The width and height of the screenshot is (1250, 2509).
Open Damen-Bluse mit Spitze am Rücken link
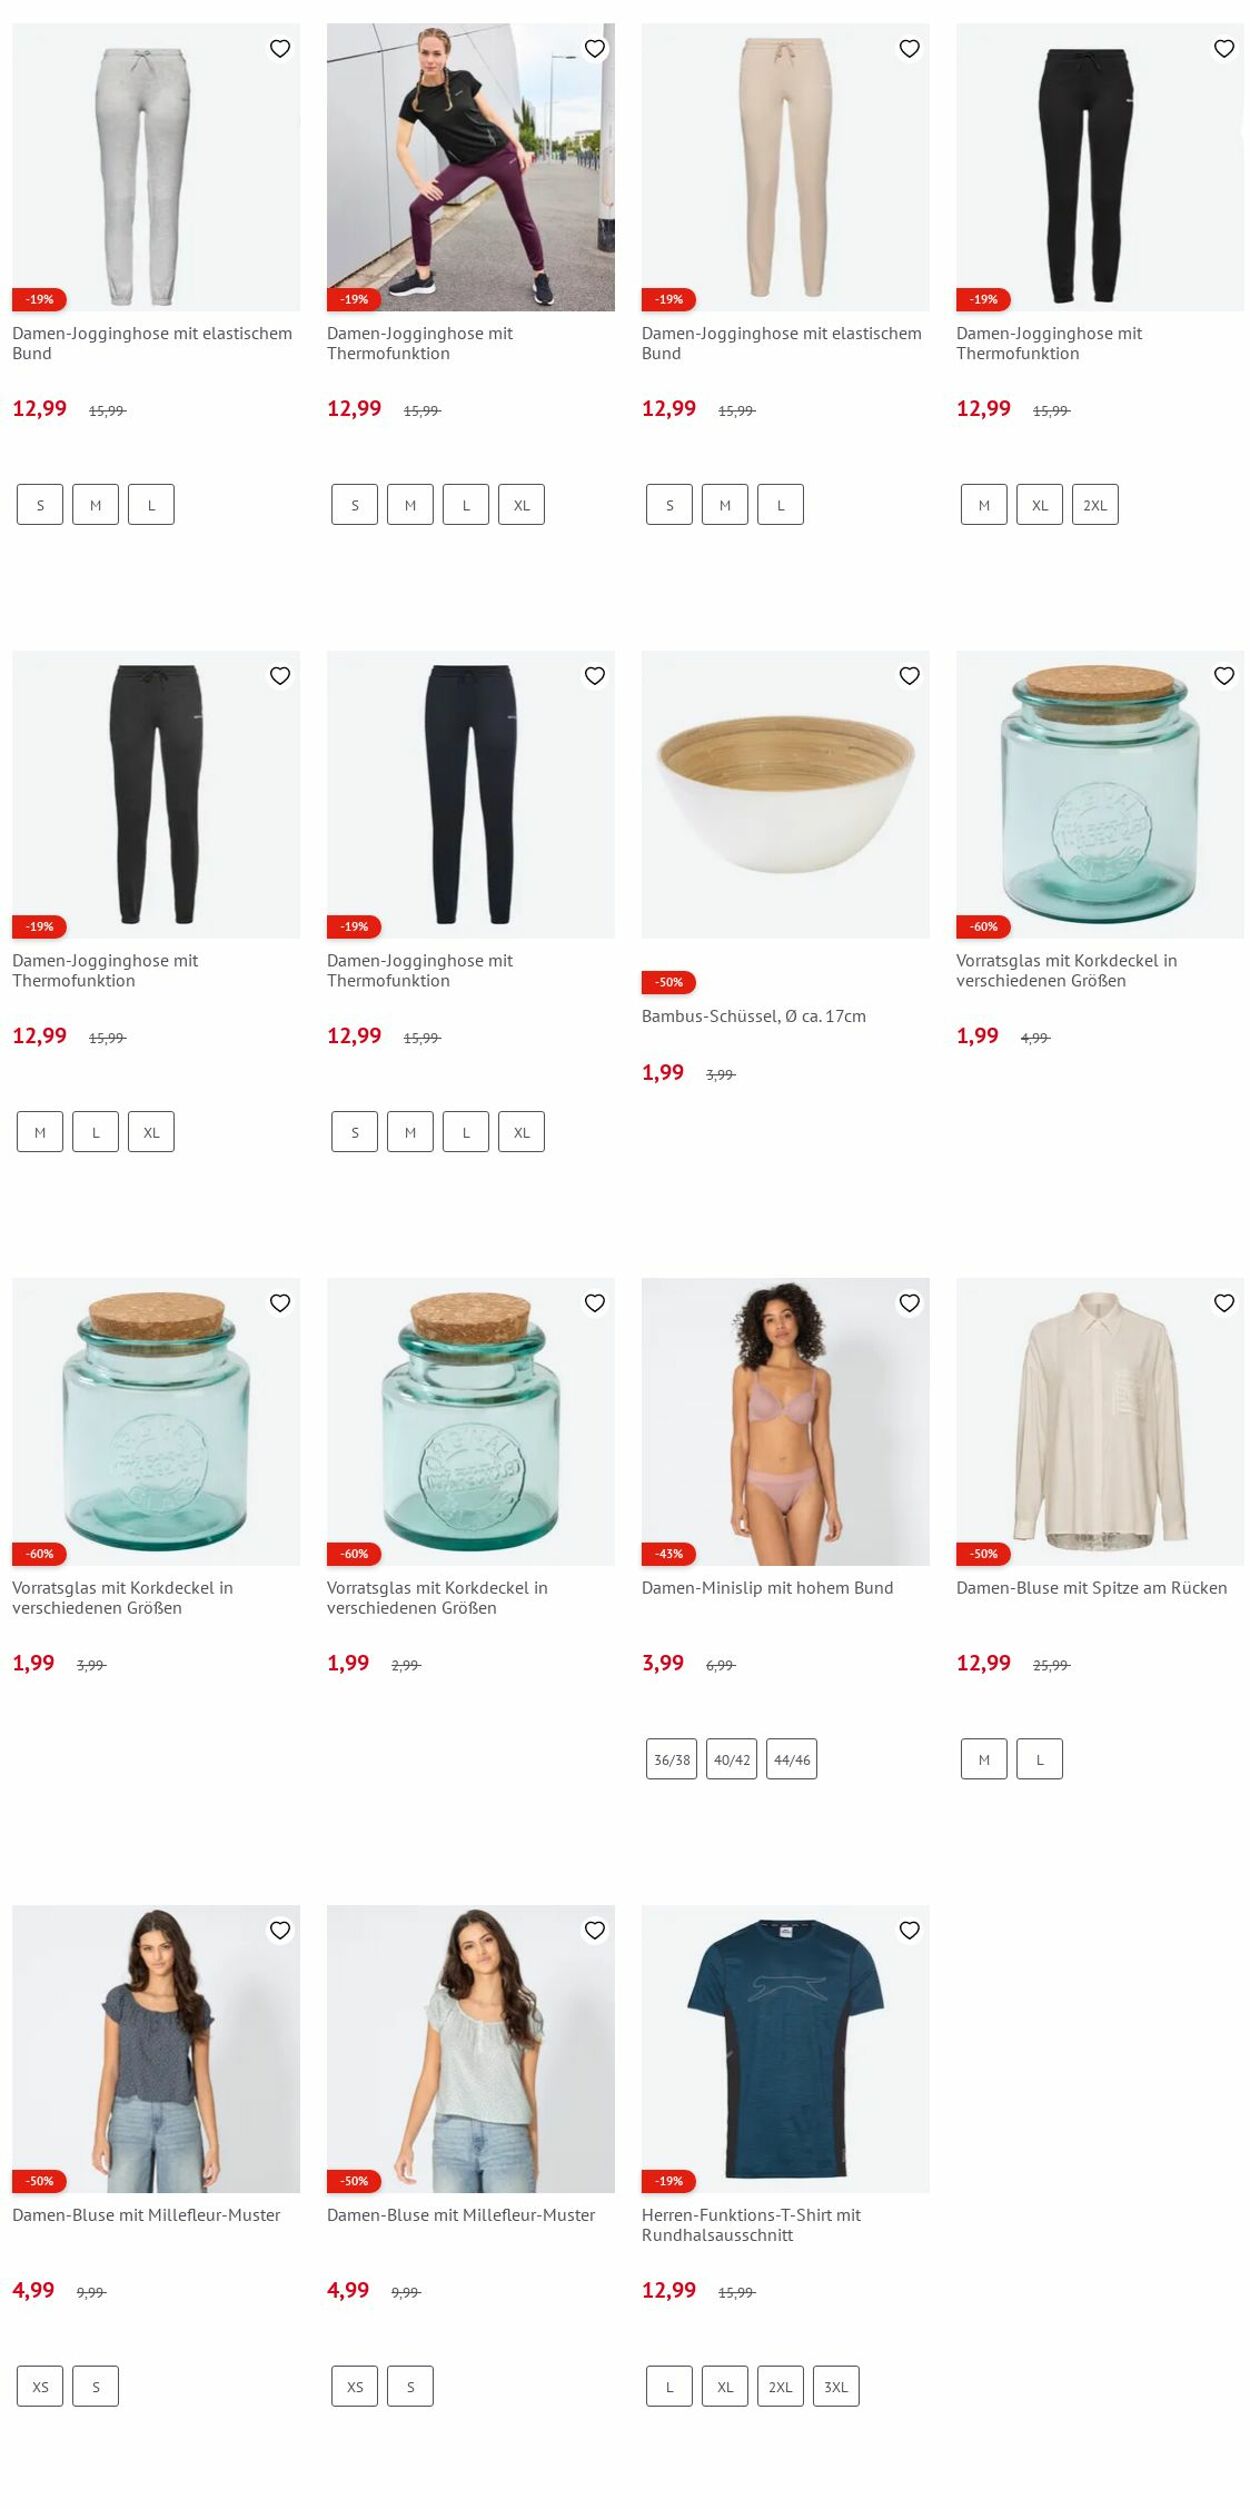pyautogui.click(x=1091, y=1588)
